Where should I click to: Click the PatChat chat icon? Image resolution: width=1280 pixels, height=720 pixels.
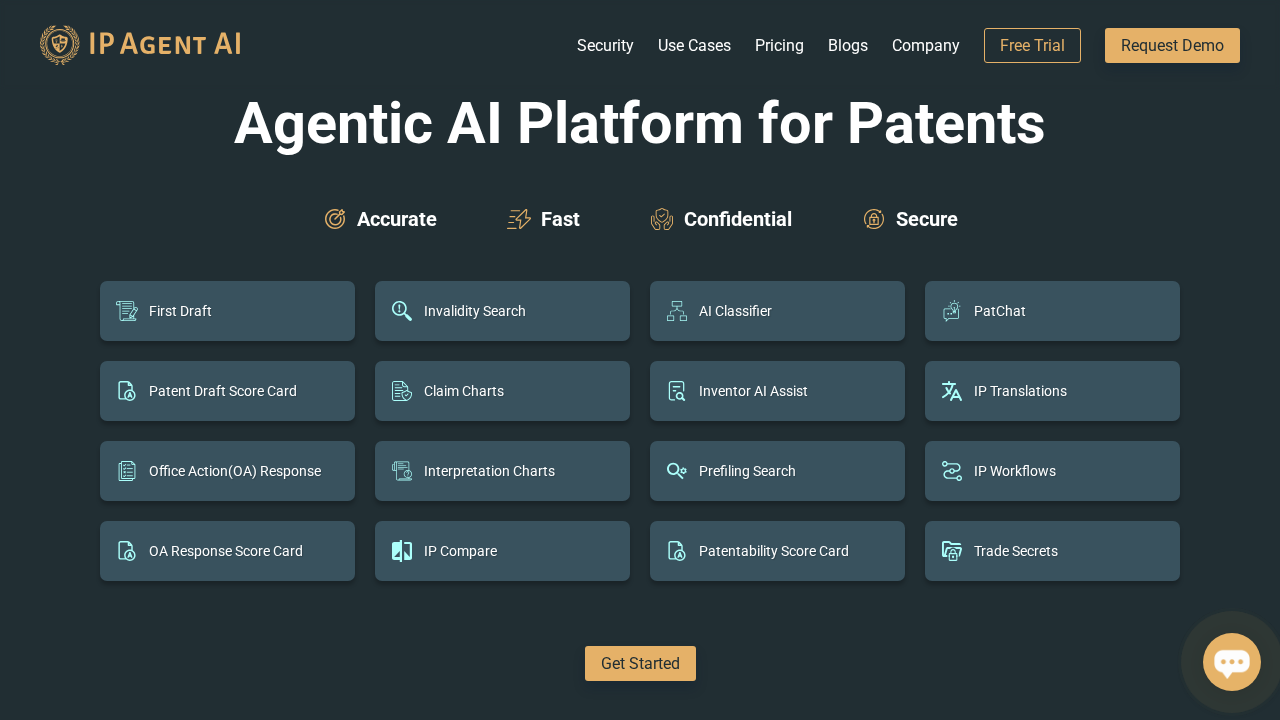click(x=951, y=311)
